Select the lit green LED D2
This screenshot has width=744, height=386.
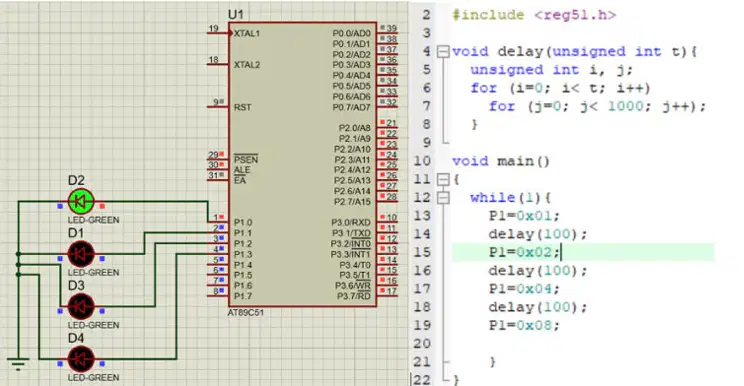click(81, 202)
